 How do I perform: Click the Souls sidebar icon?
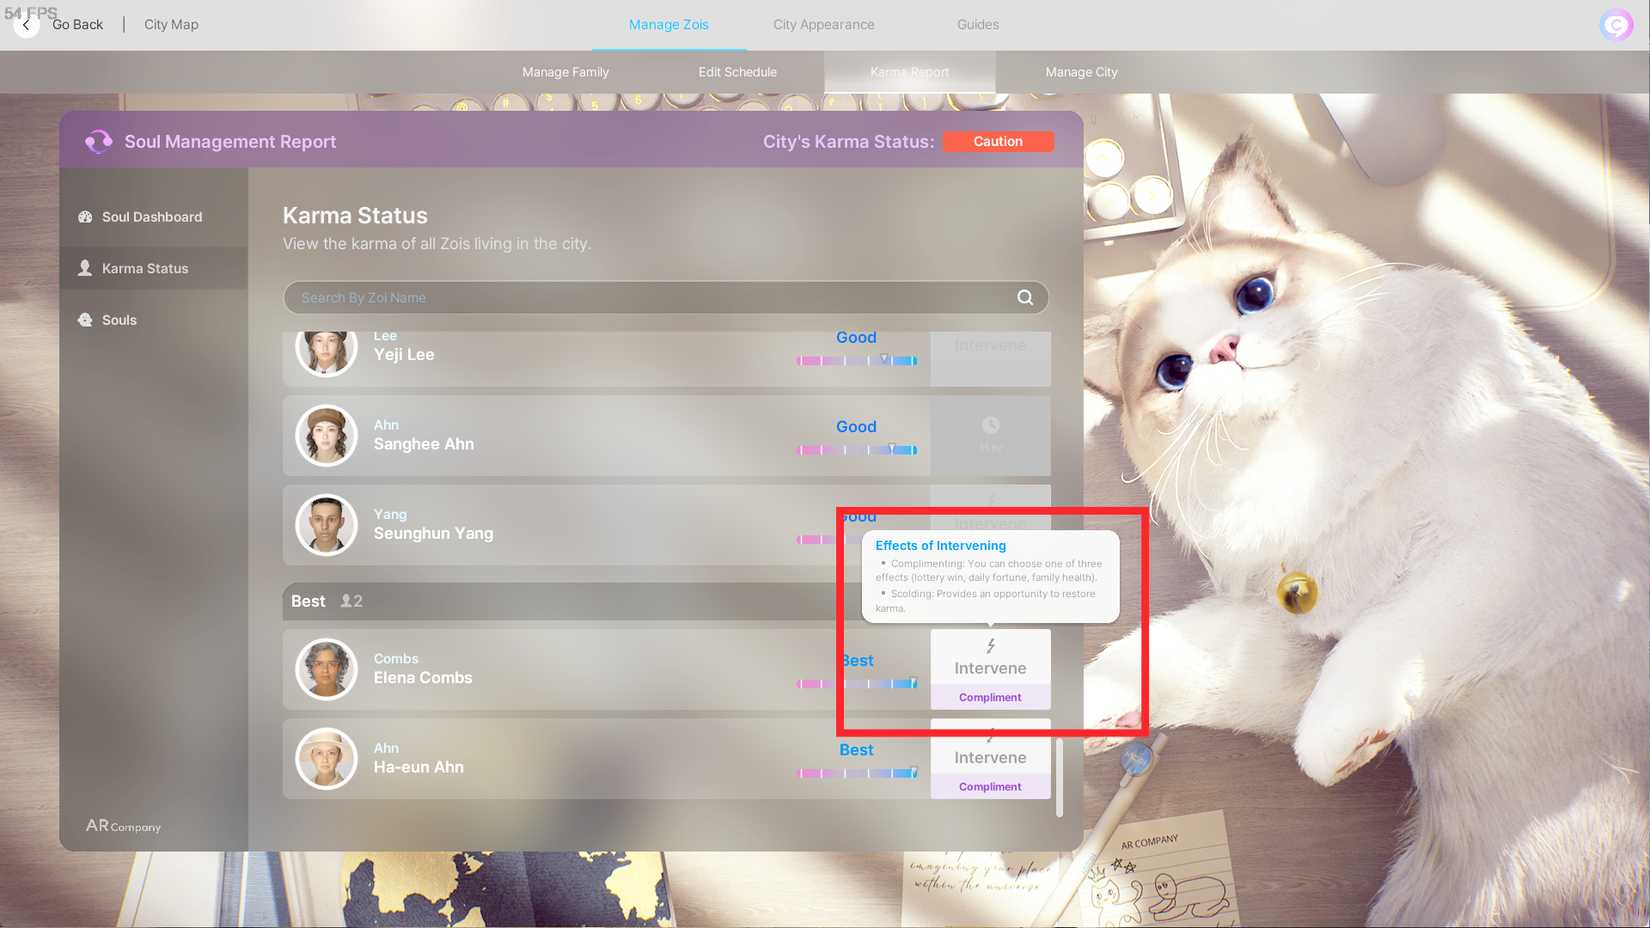pos(85,320)
